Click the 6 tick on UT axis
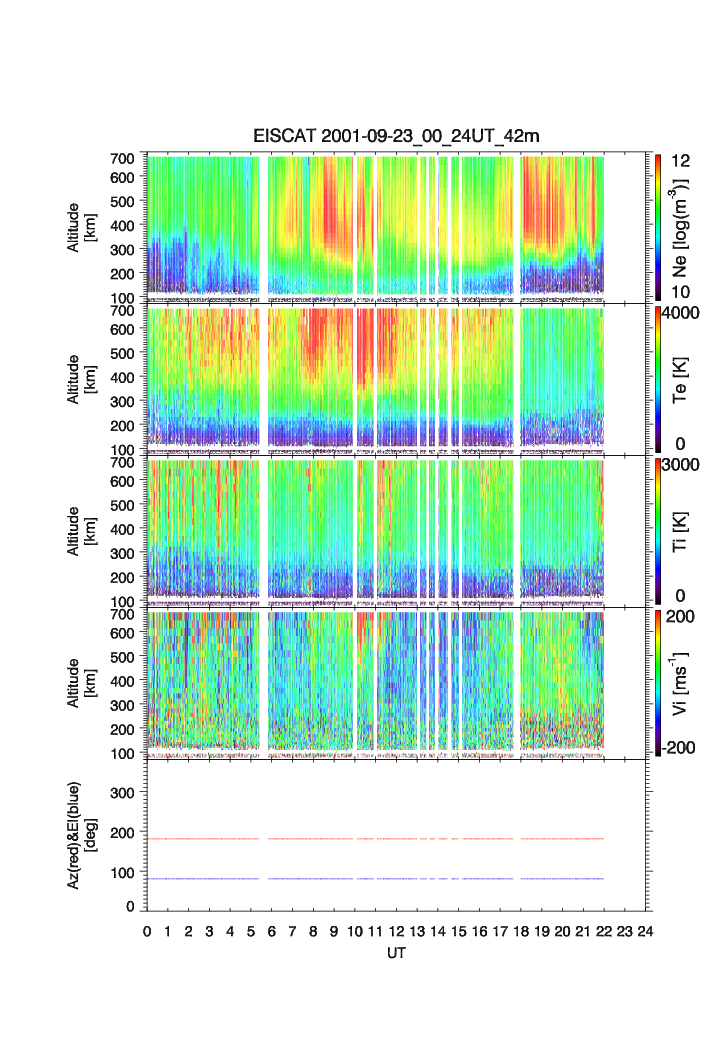The height and width of the screenshot is (1063, 708). click(x=272, y=931)
